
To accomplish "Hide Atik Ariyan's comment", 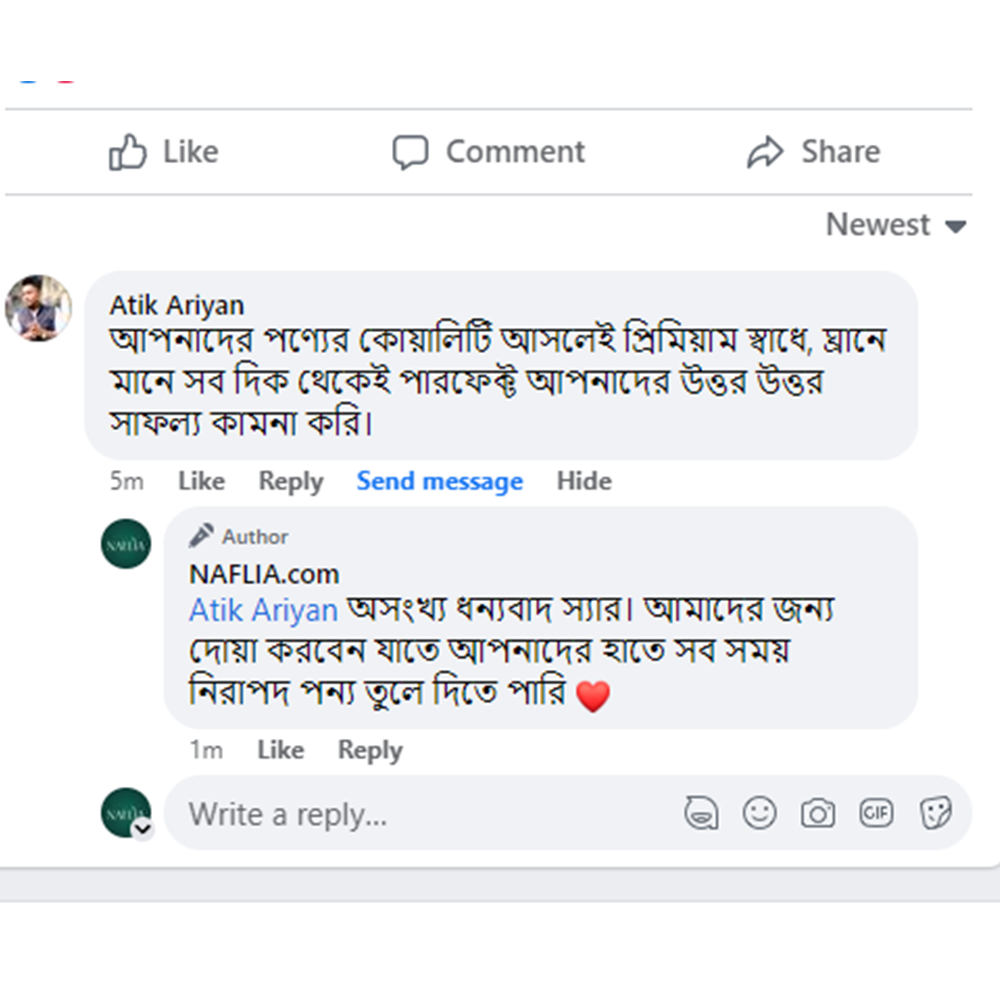I will pos(584,481).
